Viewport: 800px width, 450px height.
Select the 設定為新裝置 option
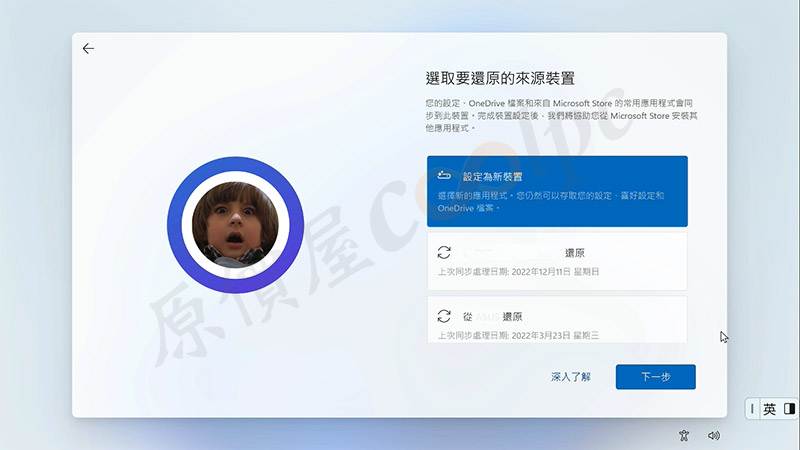pos(557,191)
